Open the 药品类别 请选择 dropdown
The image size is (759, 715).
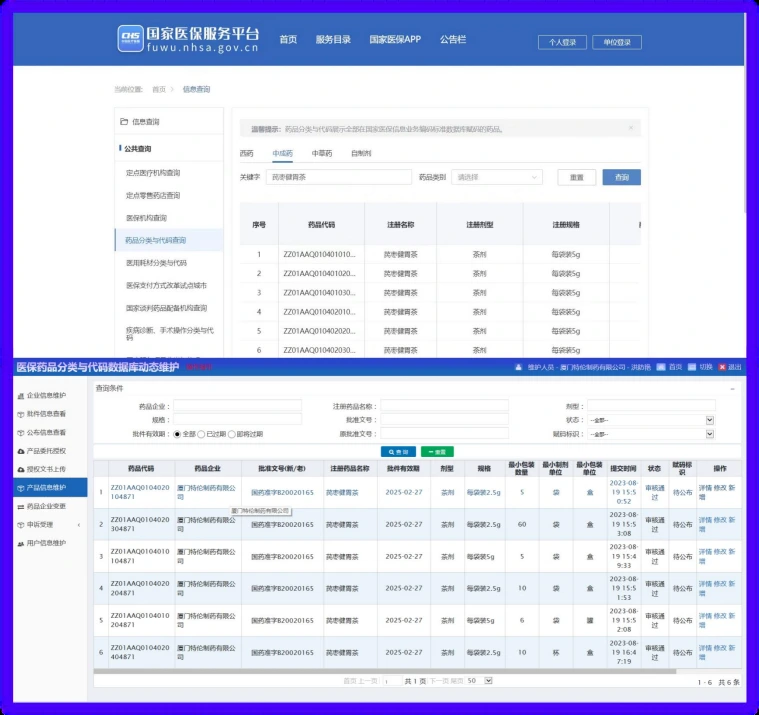coord(497,177)
